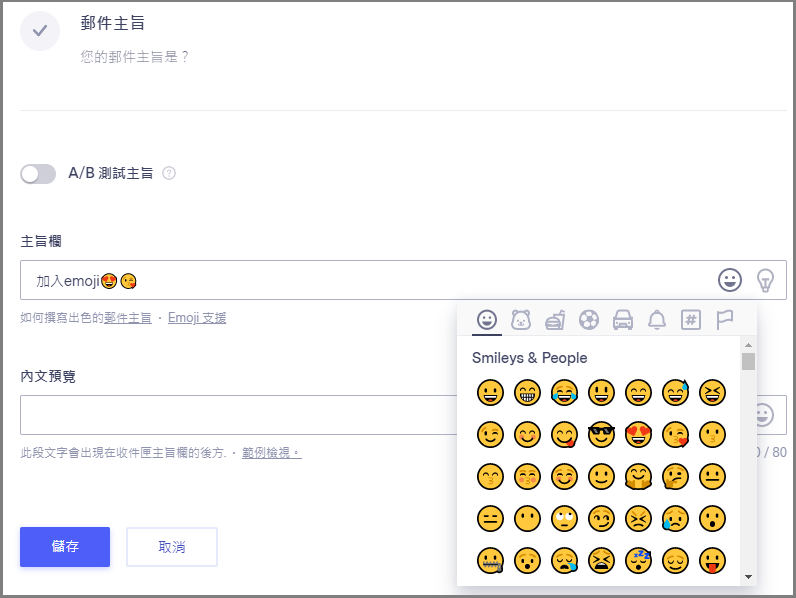Select the bell Objects emoji category

tap(657, 320)
